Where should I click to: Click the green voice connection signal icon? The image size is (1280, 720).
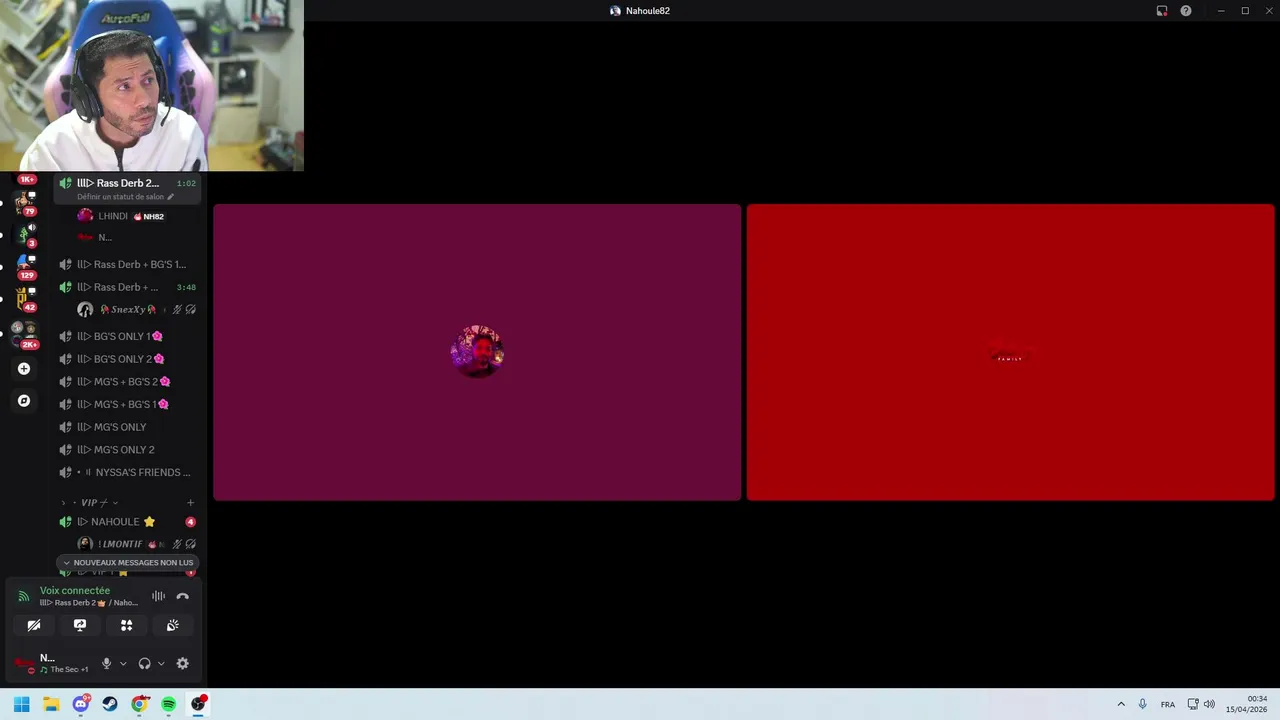tap(24, 596)
